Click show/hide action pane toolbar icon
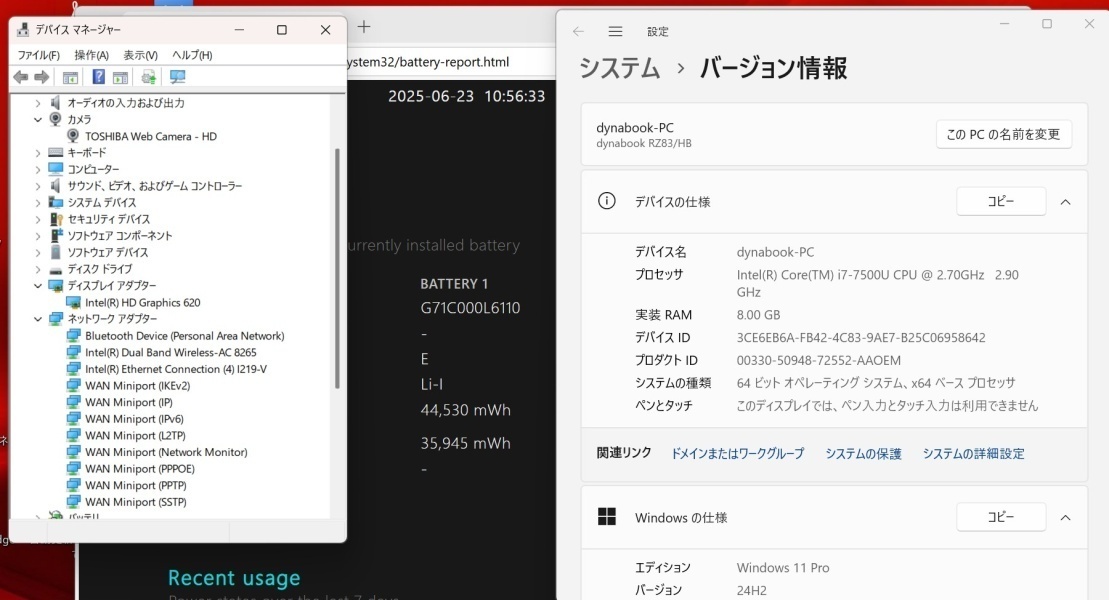Viewport: 1109px width, 600px height. pyautogui.click(x=120, y=77)
